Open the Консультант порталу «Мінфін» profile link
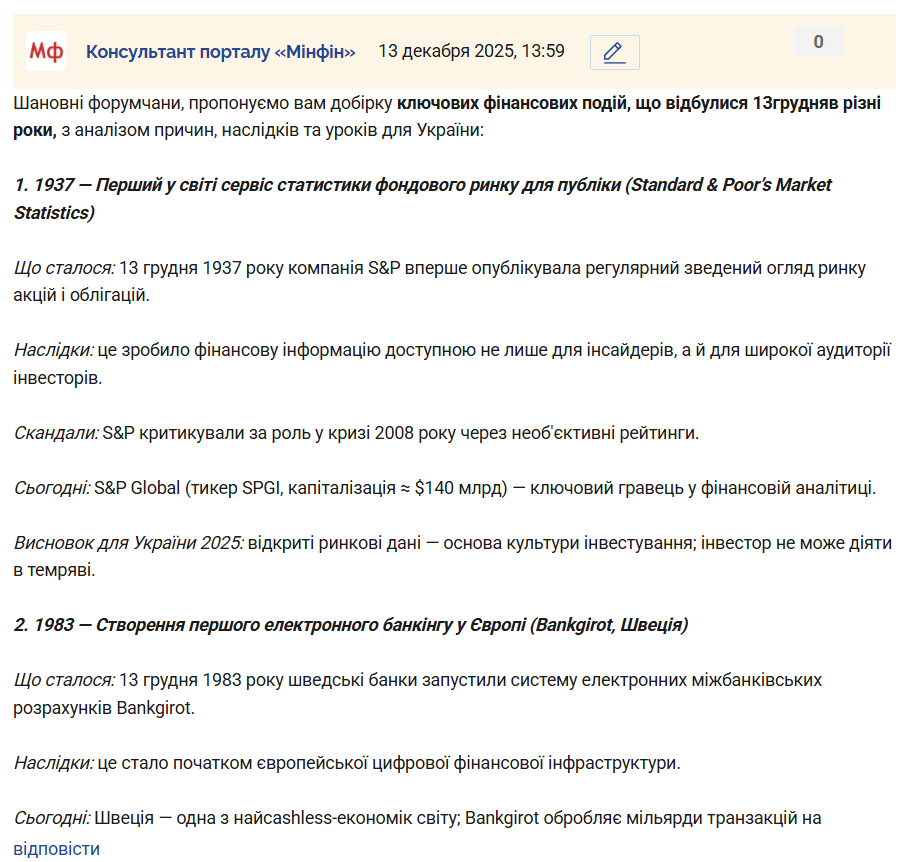The image size is (906, 862). 220,51
